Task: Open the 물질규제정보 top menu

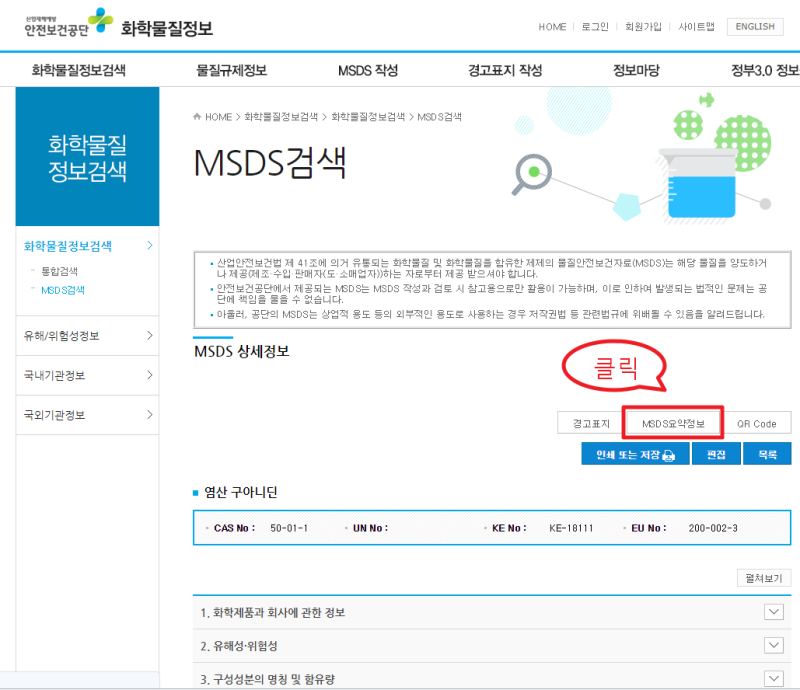Action: [232, 70]
